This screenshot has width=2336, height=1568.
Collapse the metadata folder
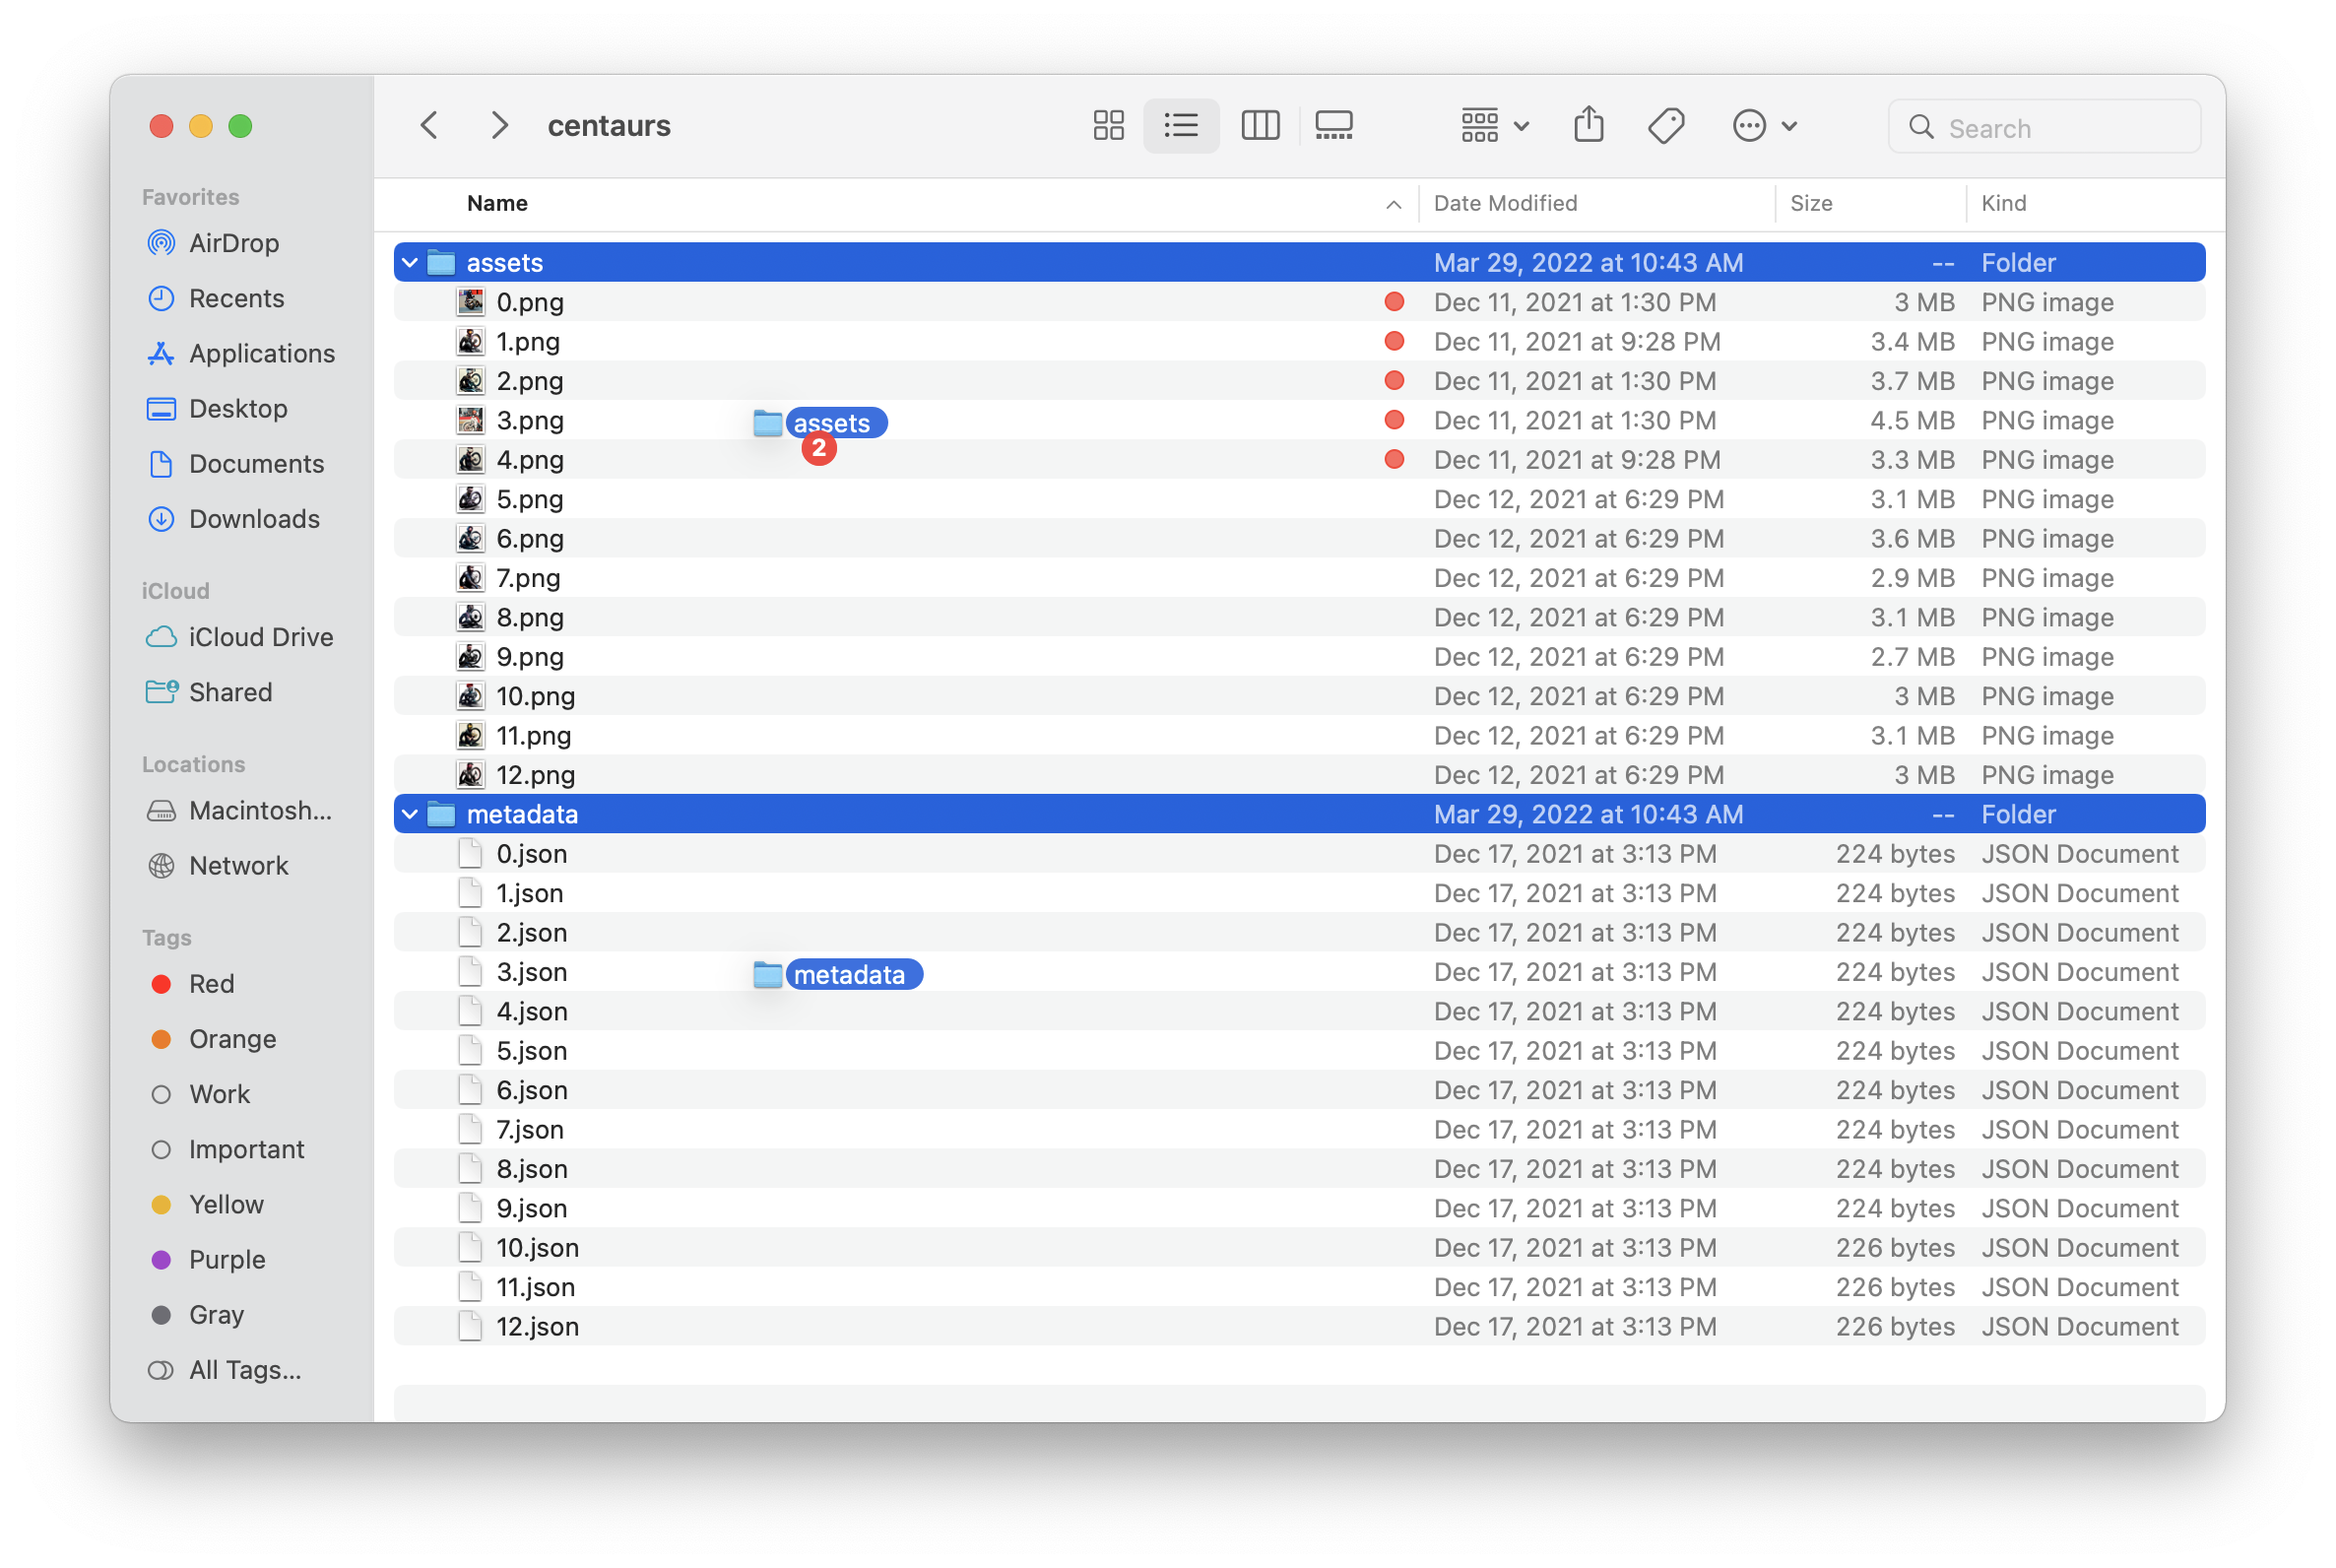click(408, 812)
